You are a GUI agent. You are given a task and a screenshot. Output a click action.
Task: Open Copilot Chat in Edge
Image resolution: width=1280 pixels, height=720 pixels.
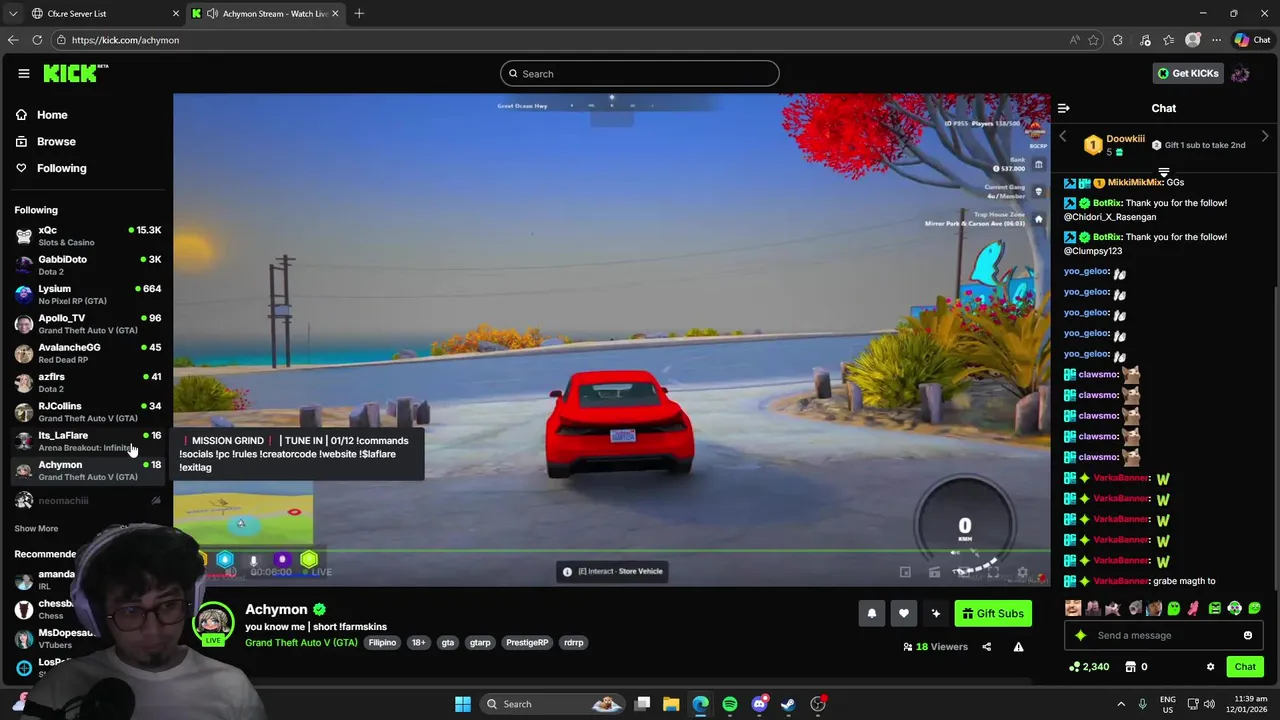(x=1252, y=40)
